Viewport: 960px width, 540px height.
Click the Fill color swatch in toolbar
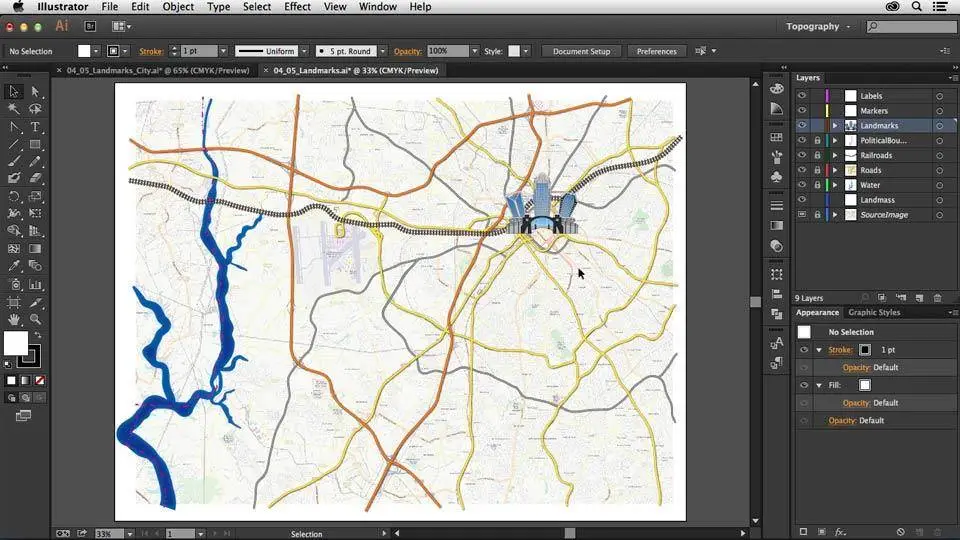point(16,344)
